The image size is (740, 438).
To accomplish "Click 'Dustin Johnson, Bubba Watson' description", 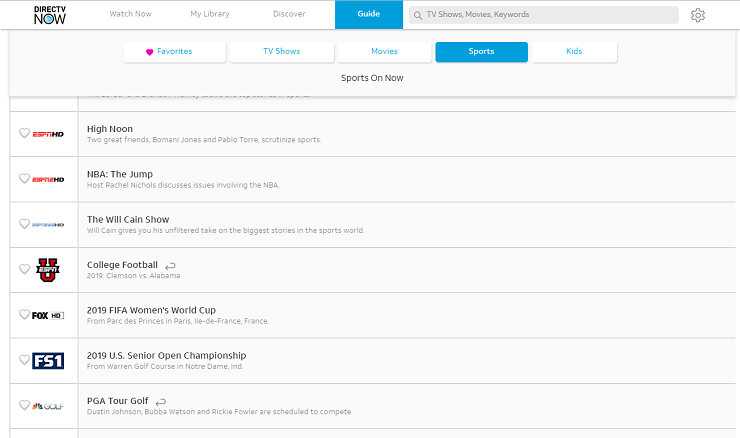I will pos(219,412).
